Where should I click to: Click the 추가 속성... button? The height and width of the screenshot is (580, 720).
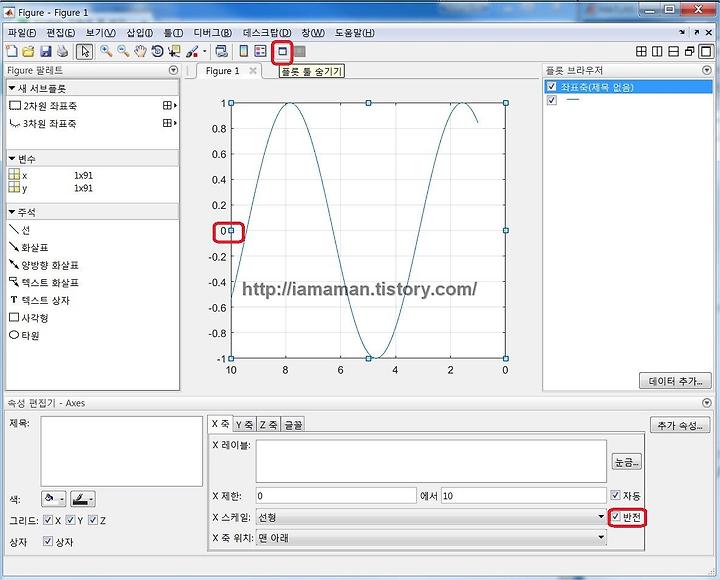(x=680, y=425)
